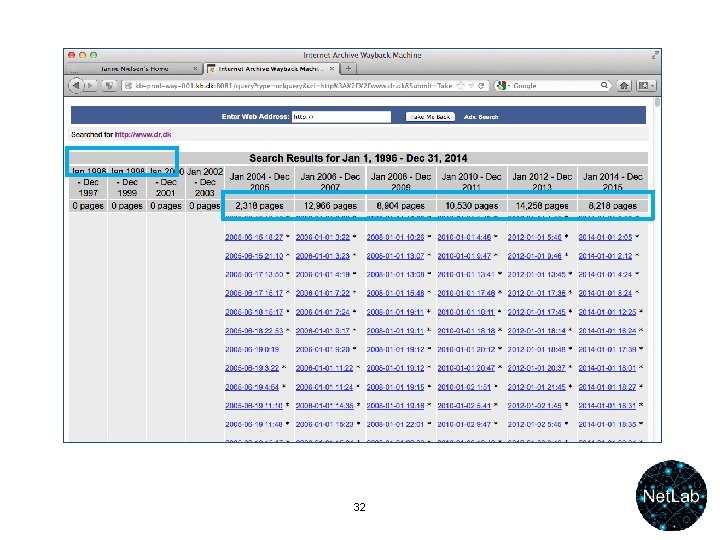The width and height of the screenshot is (720, 540).
Task: Click the browser URL address field
Action: tap(294, 86)
